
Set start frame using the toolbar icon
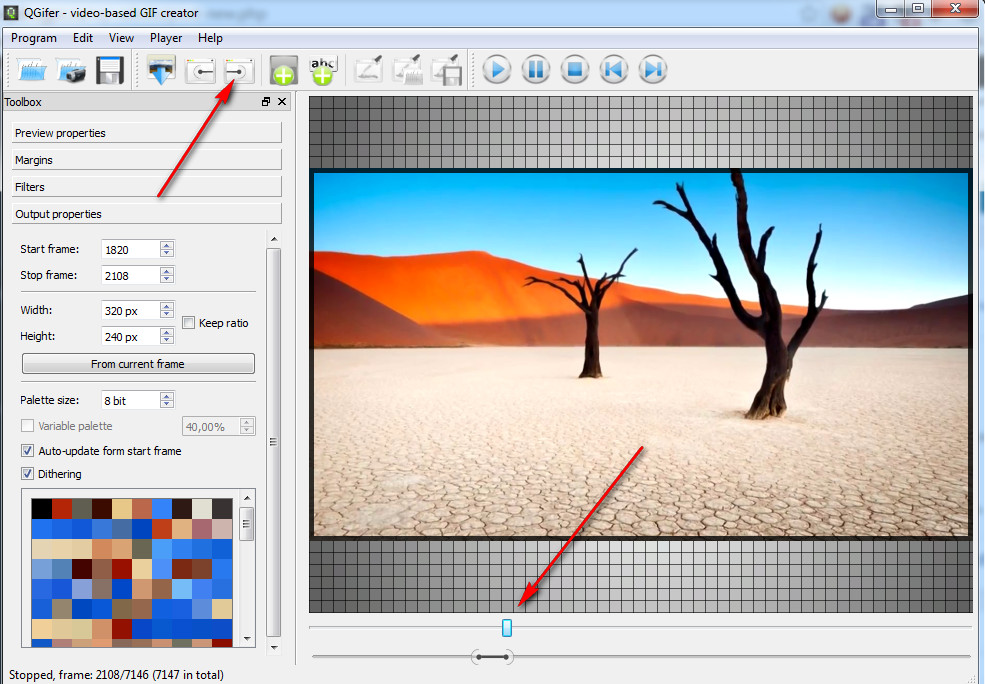click(201, 70)
